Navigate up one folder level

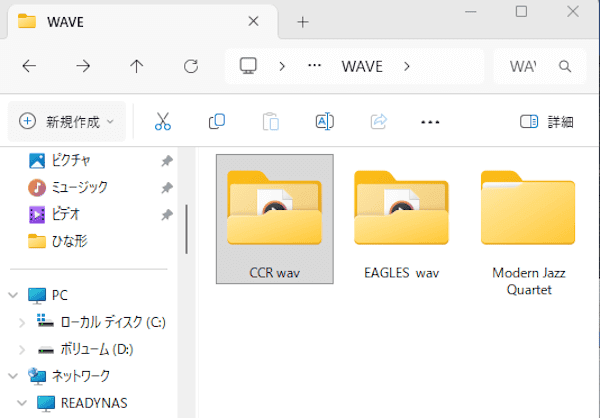click(x=137, y=67)
